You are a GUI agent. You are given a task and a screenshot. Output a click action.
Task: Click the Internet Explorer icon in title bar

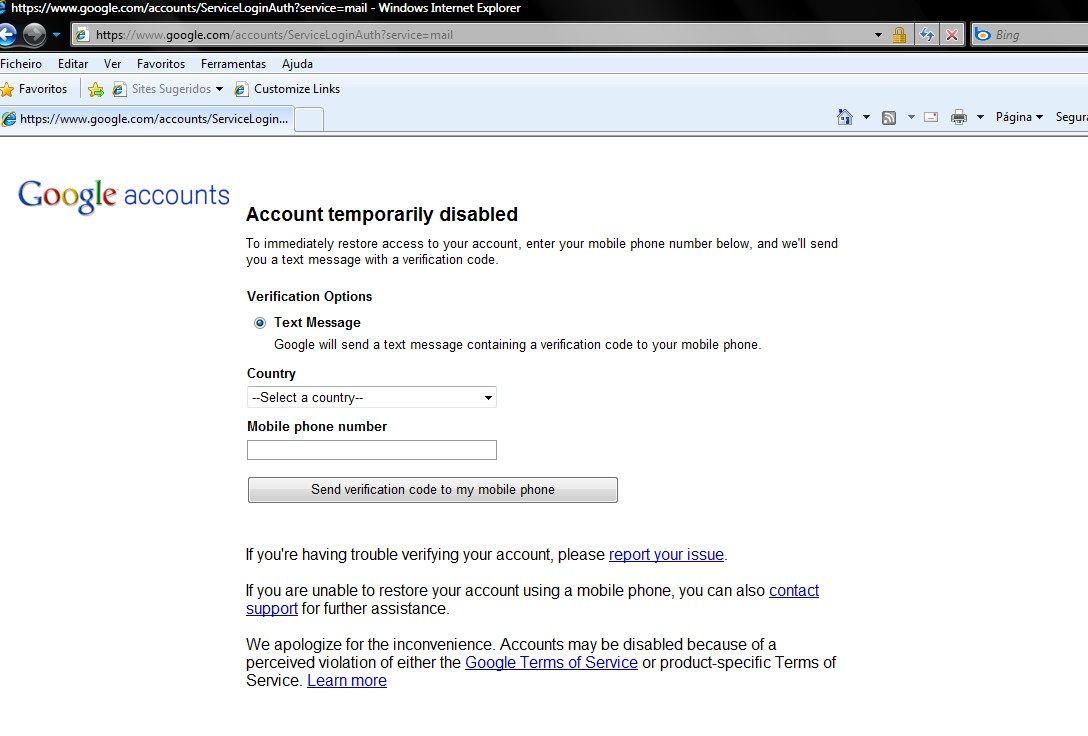point(2,8)
